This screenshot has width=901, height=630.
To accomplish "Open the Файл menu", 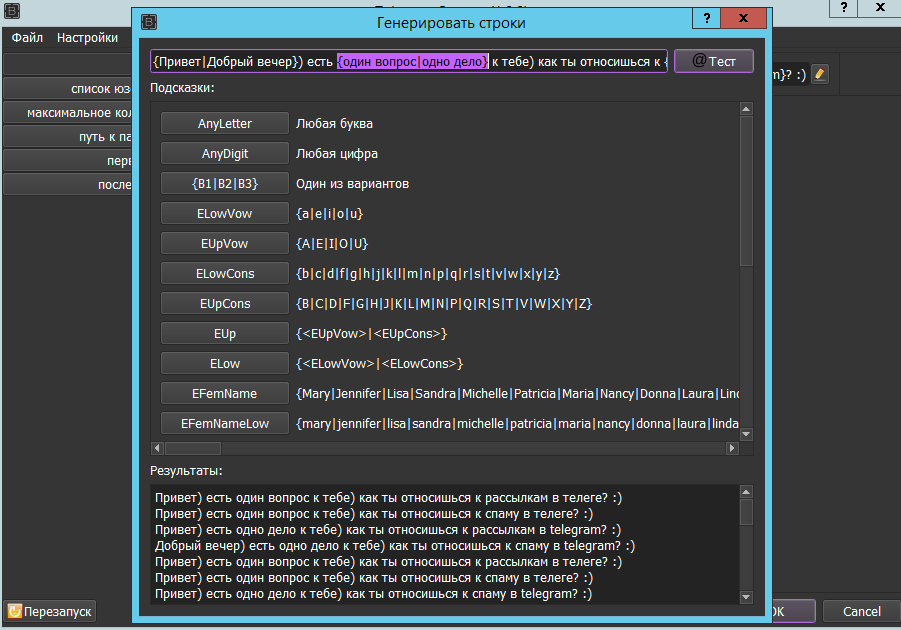I will click(x=27, y=38).
